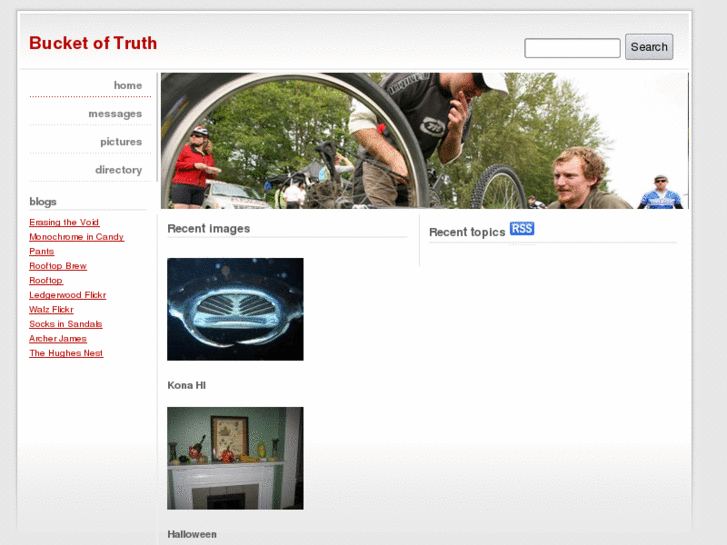Open the pictures menu item
727x545 pixels.
pyautogui.click(x=121, y=142)
